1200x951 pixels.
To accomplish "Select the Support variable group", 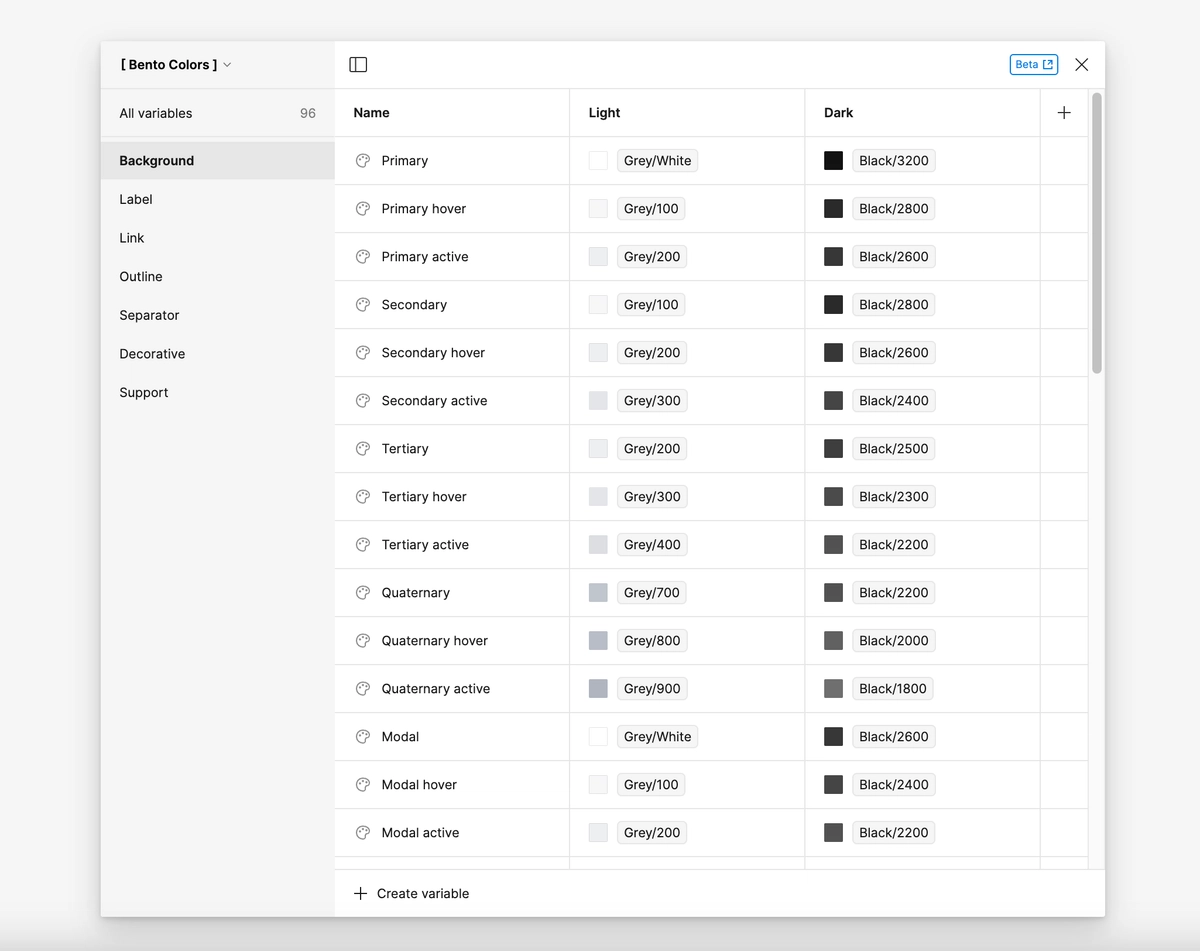I will tap(143, 392).
